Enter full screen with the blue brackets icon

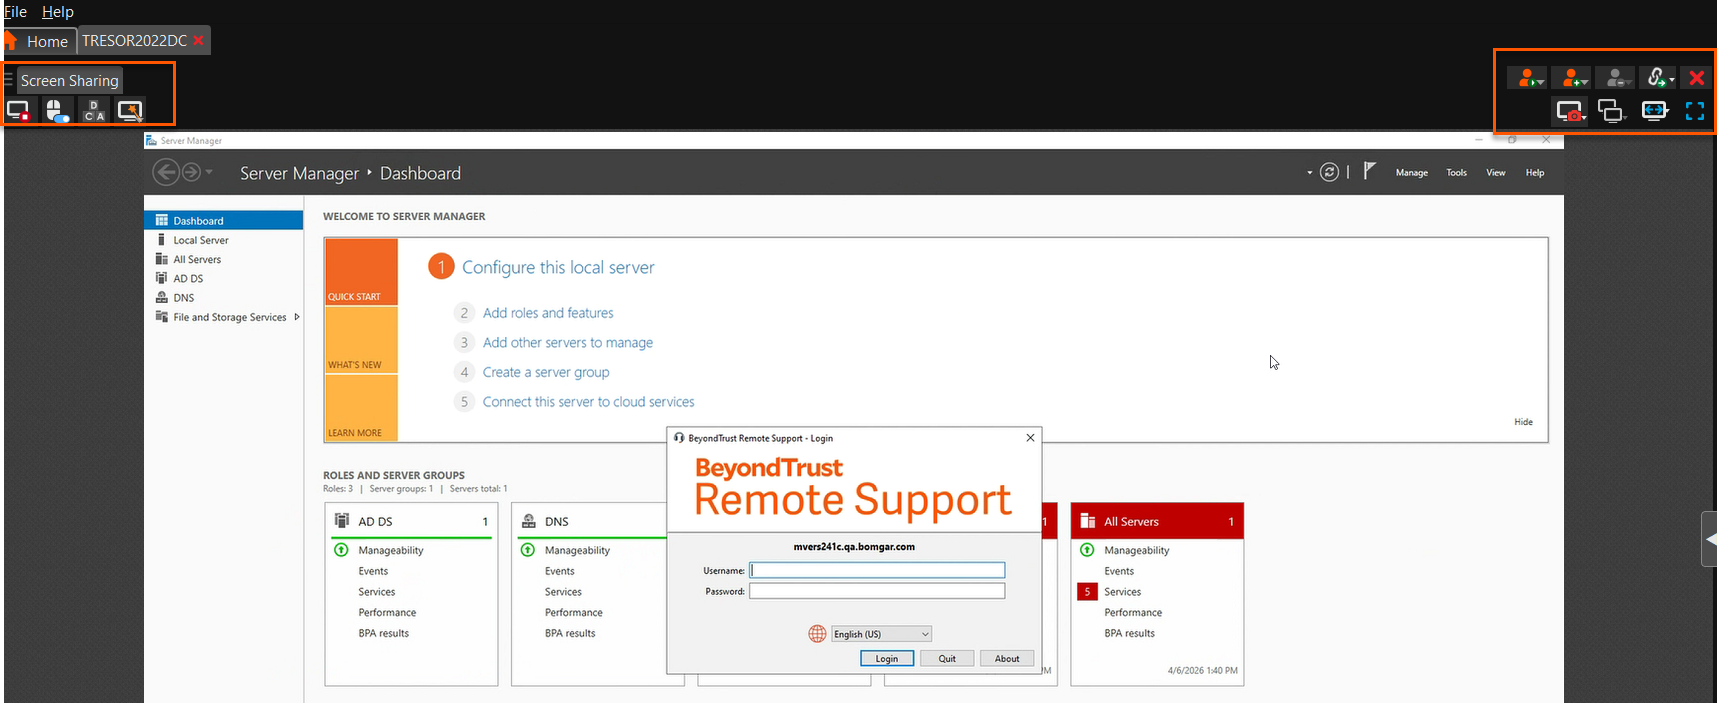1695,111
